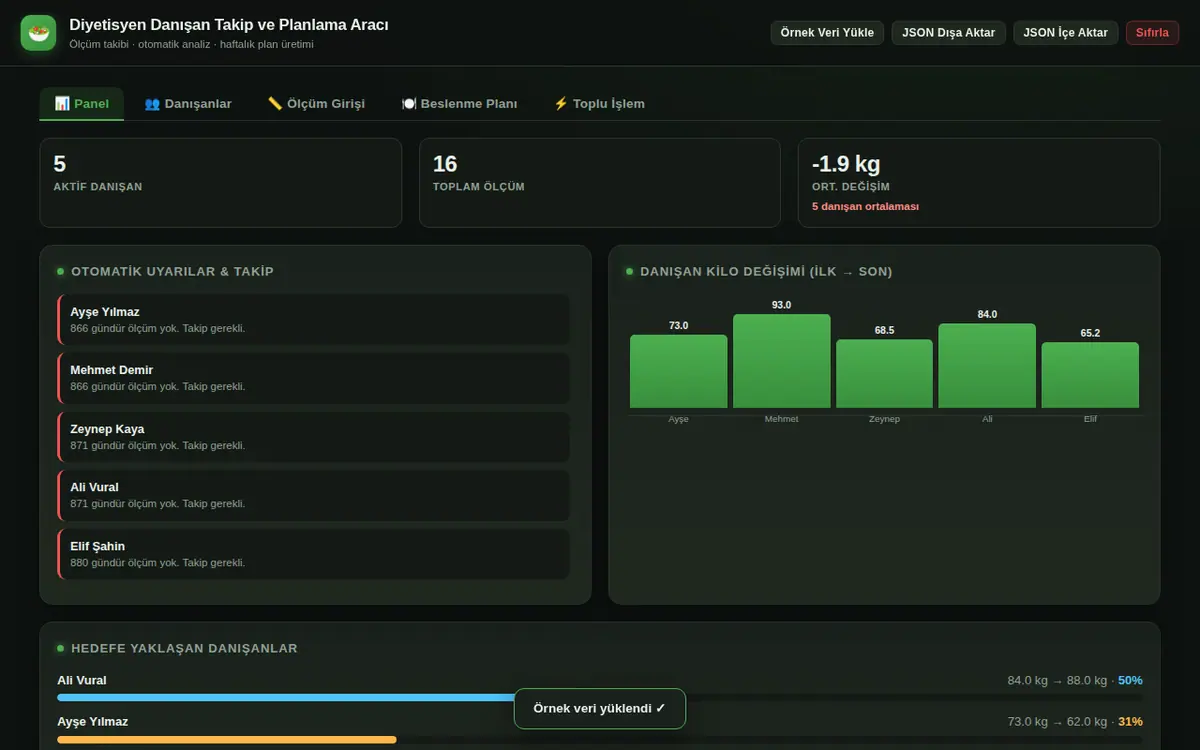Select the Toplu İşlem tab

point(599,104)
